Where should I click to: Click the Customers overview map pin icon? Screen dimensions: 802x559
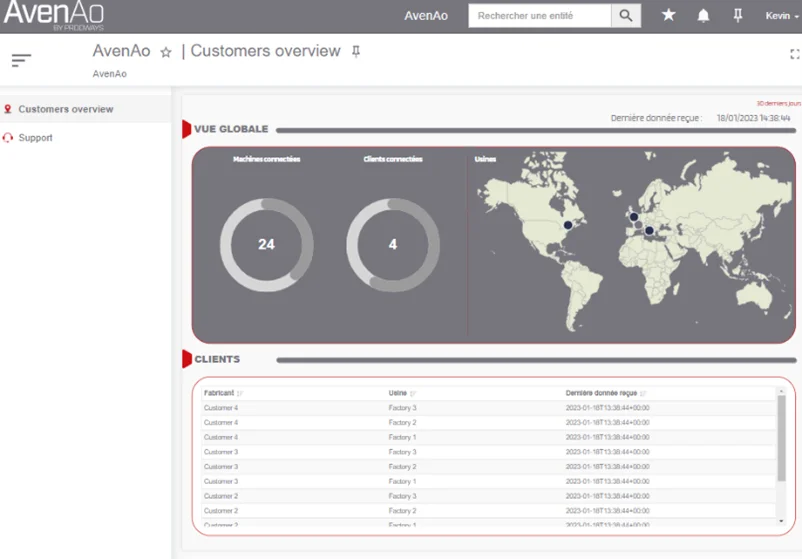(8, 109)
